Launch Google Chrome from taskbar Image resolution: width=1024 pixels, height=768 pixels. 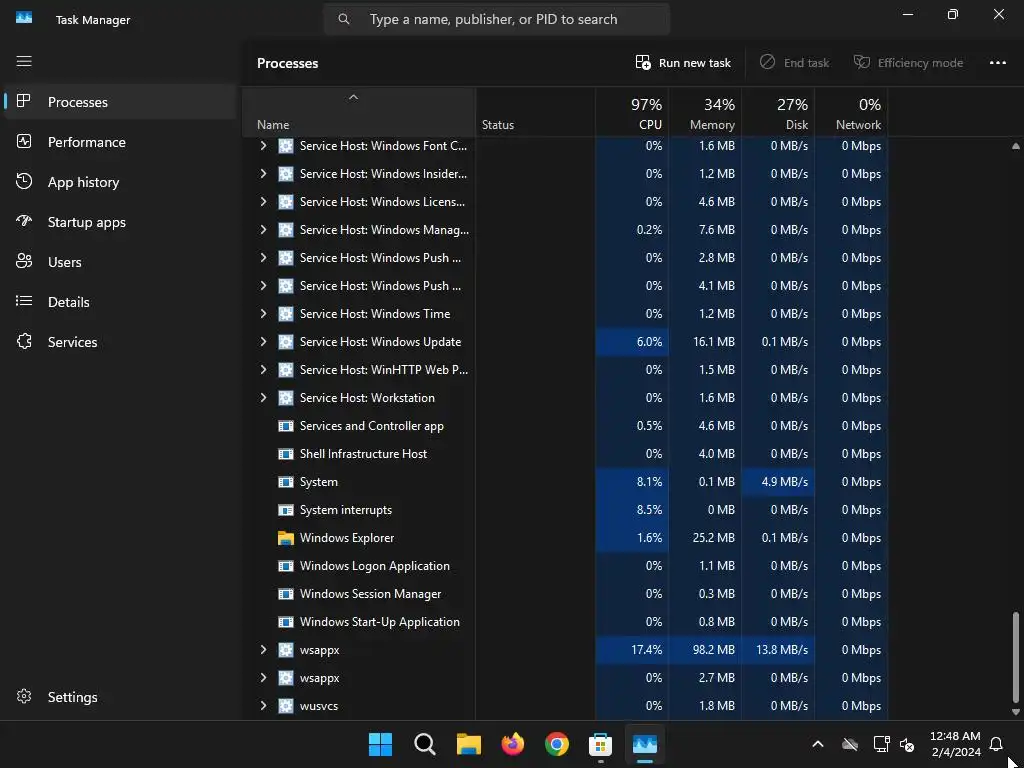(x=556, y=744)
